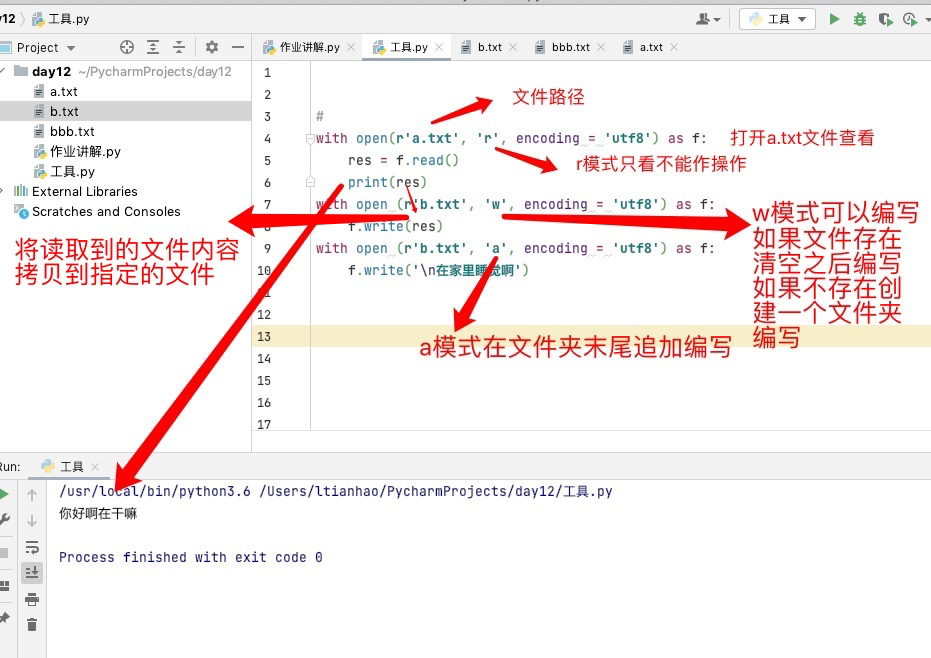Select b.txt in the project tree
Image resolution: width=931 pixels, height=658 pixels.
tap(64, 112)
